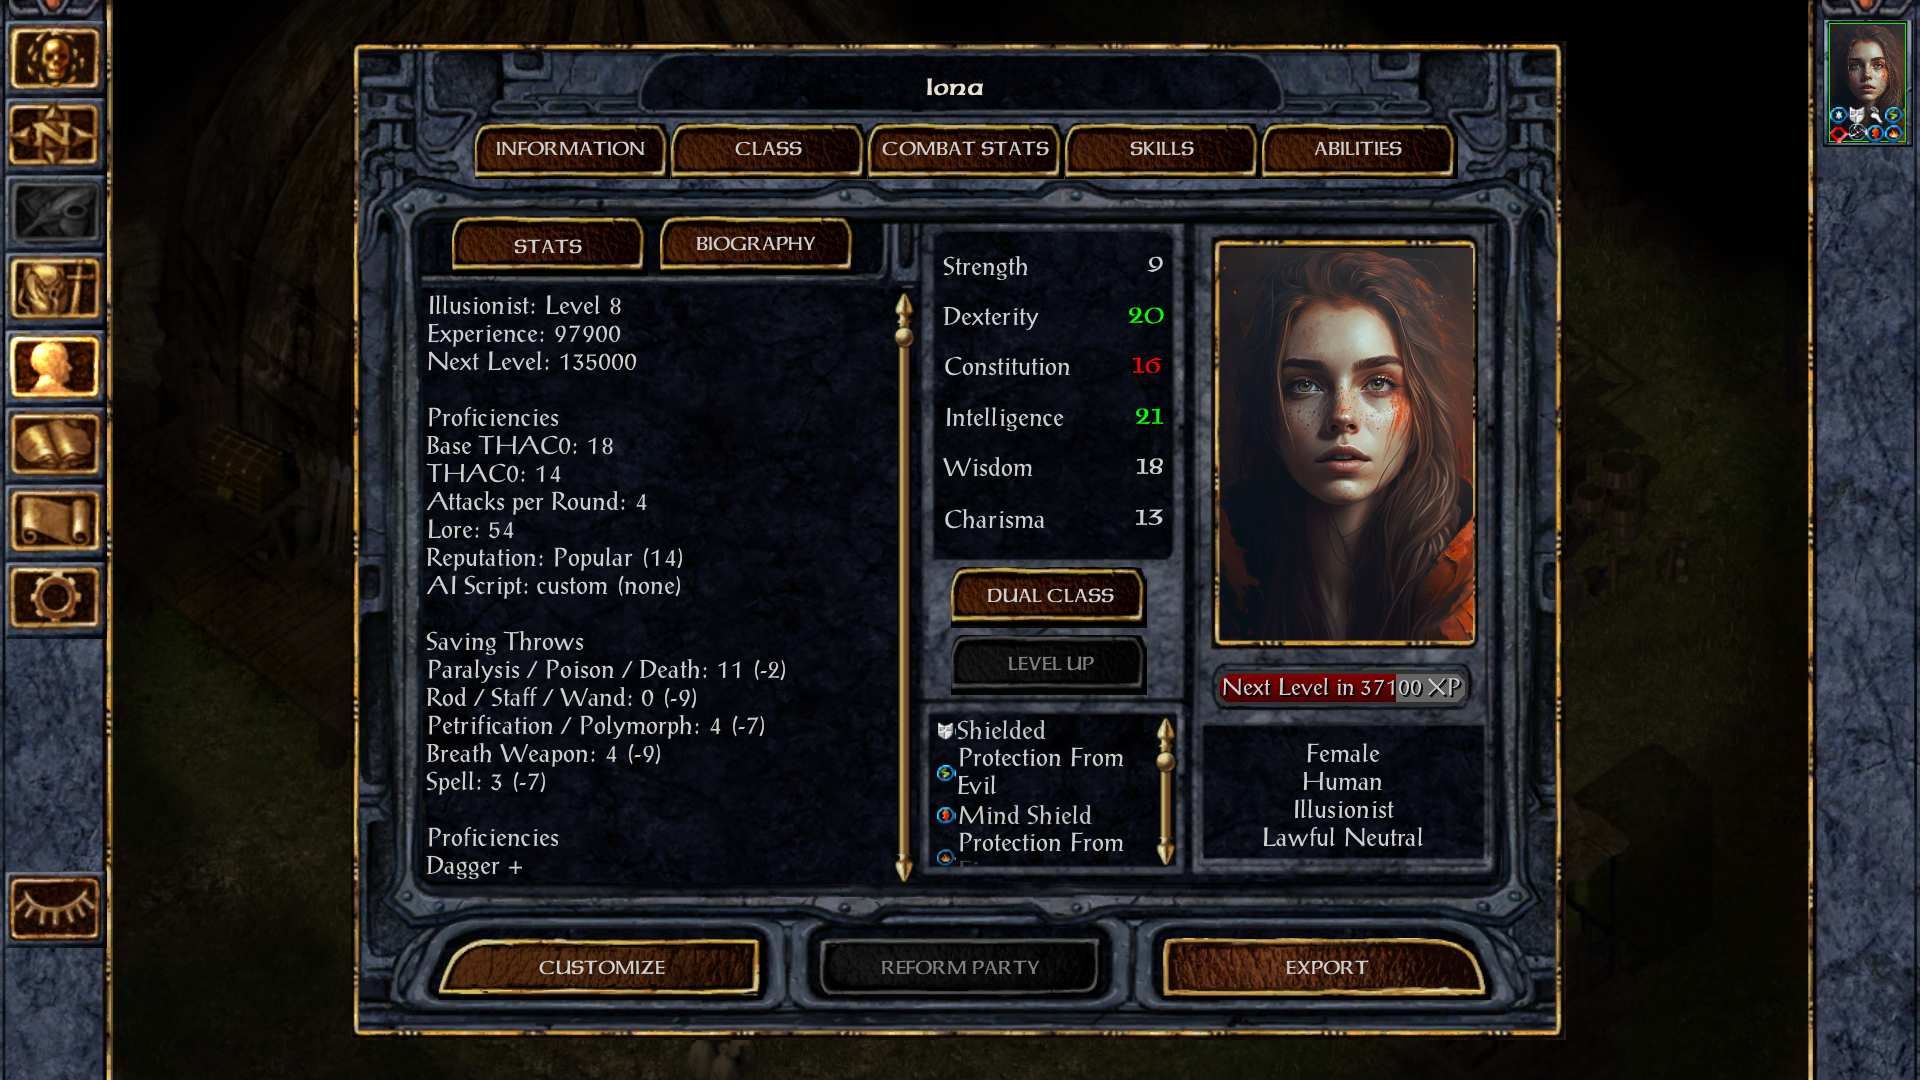
Task: Click the Level Up button
Action: point(1049,664)
